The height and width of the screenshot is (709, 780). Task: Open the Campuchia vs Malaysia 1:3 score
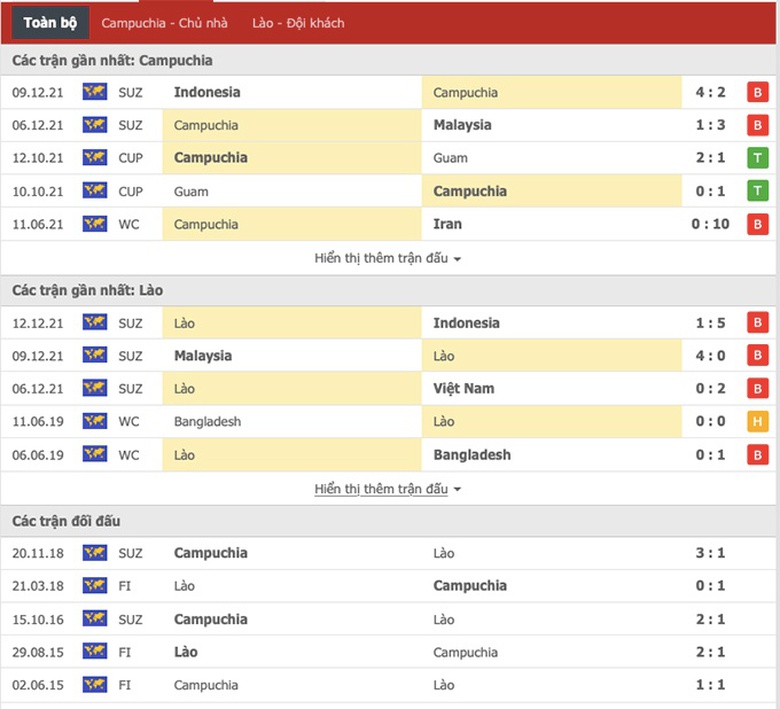[711, 125]
